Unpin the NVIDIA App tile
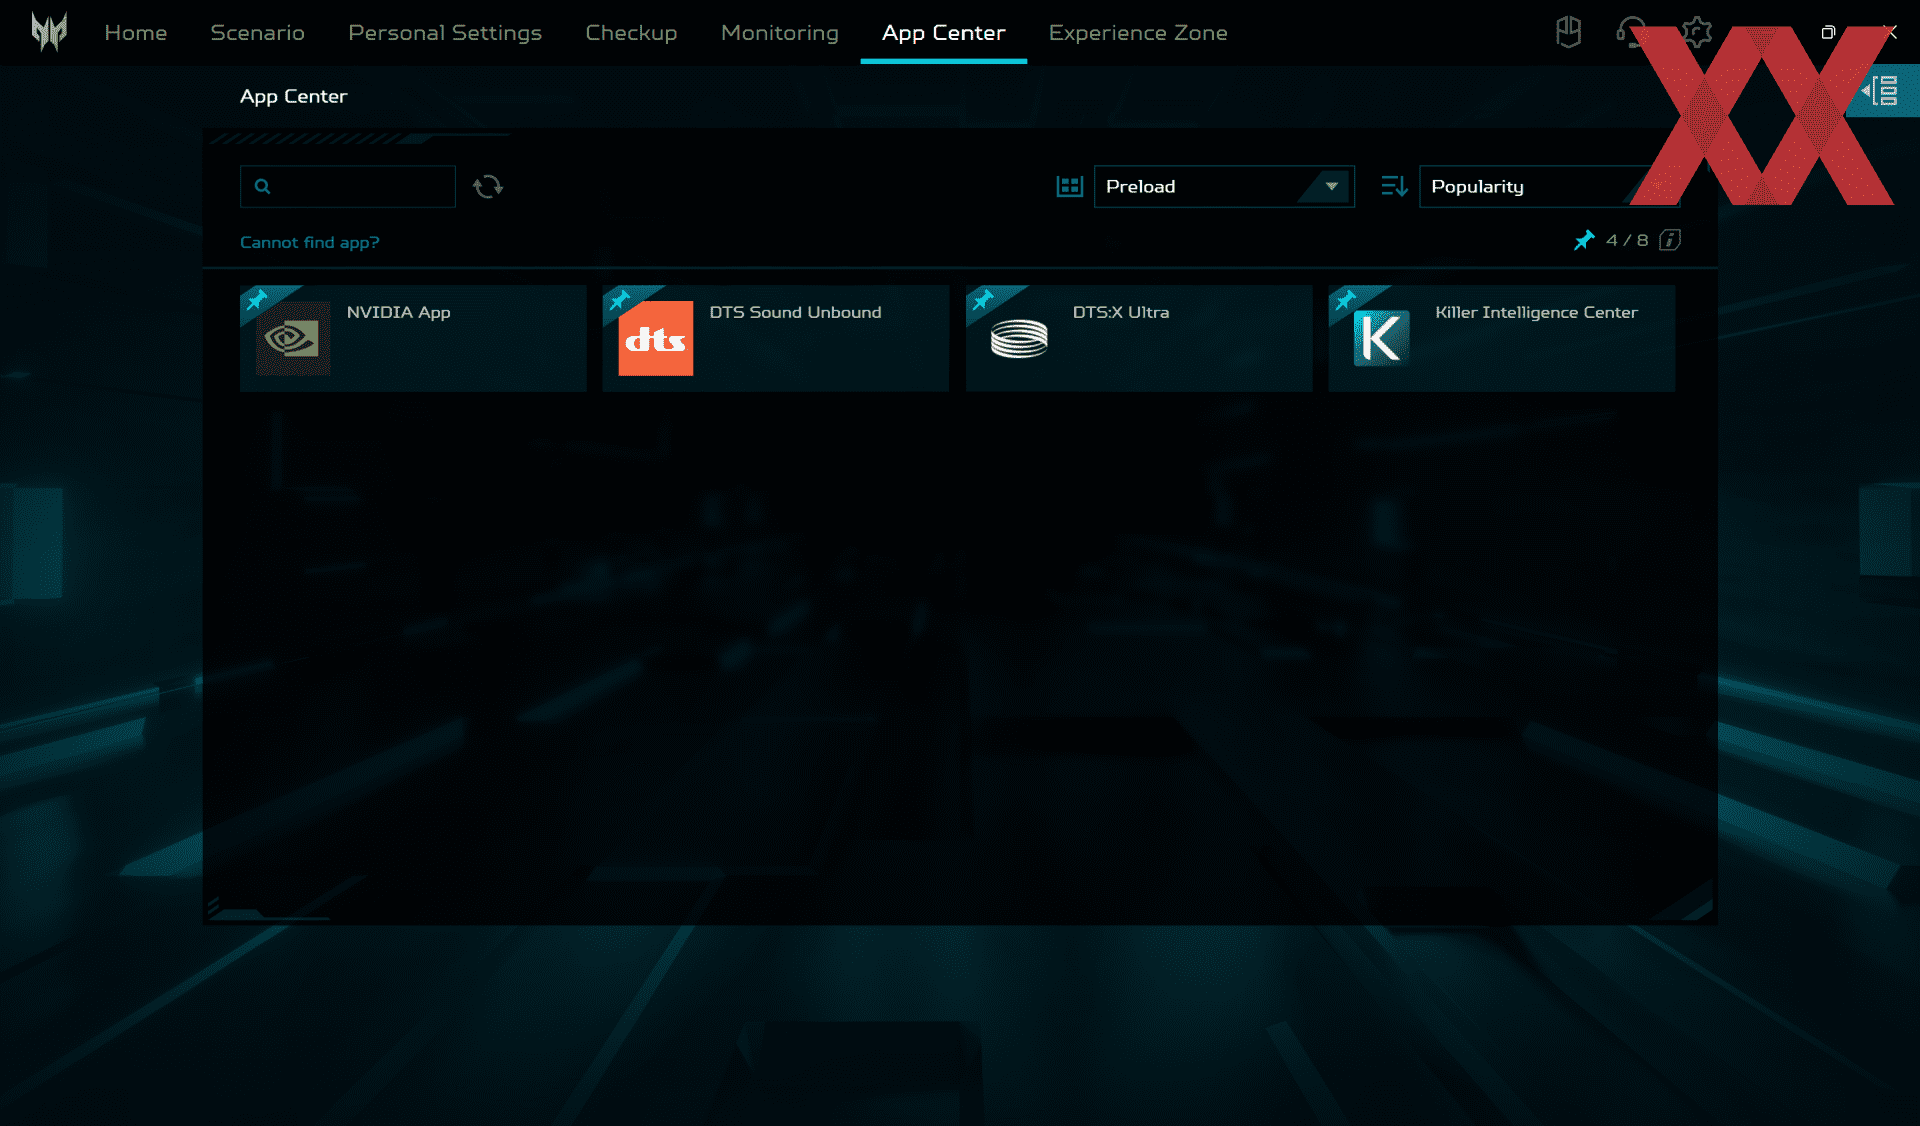Screen dimensions: 1920x1126 257,299
